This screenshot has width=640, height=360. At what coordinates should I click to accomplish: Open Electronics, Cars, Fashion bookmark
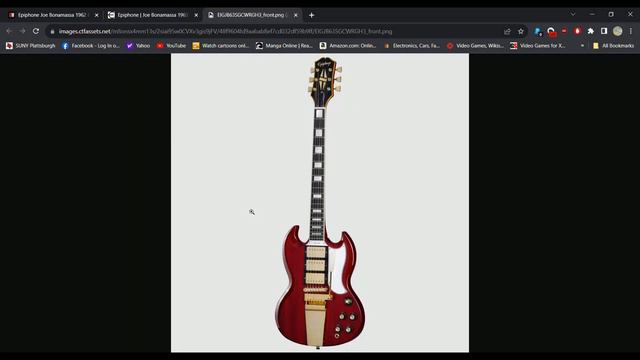(x=412, y=46)
